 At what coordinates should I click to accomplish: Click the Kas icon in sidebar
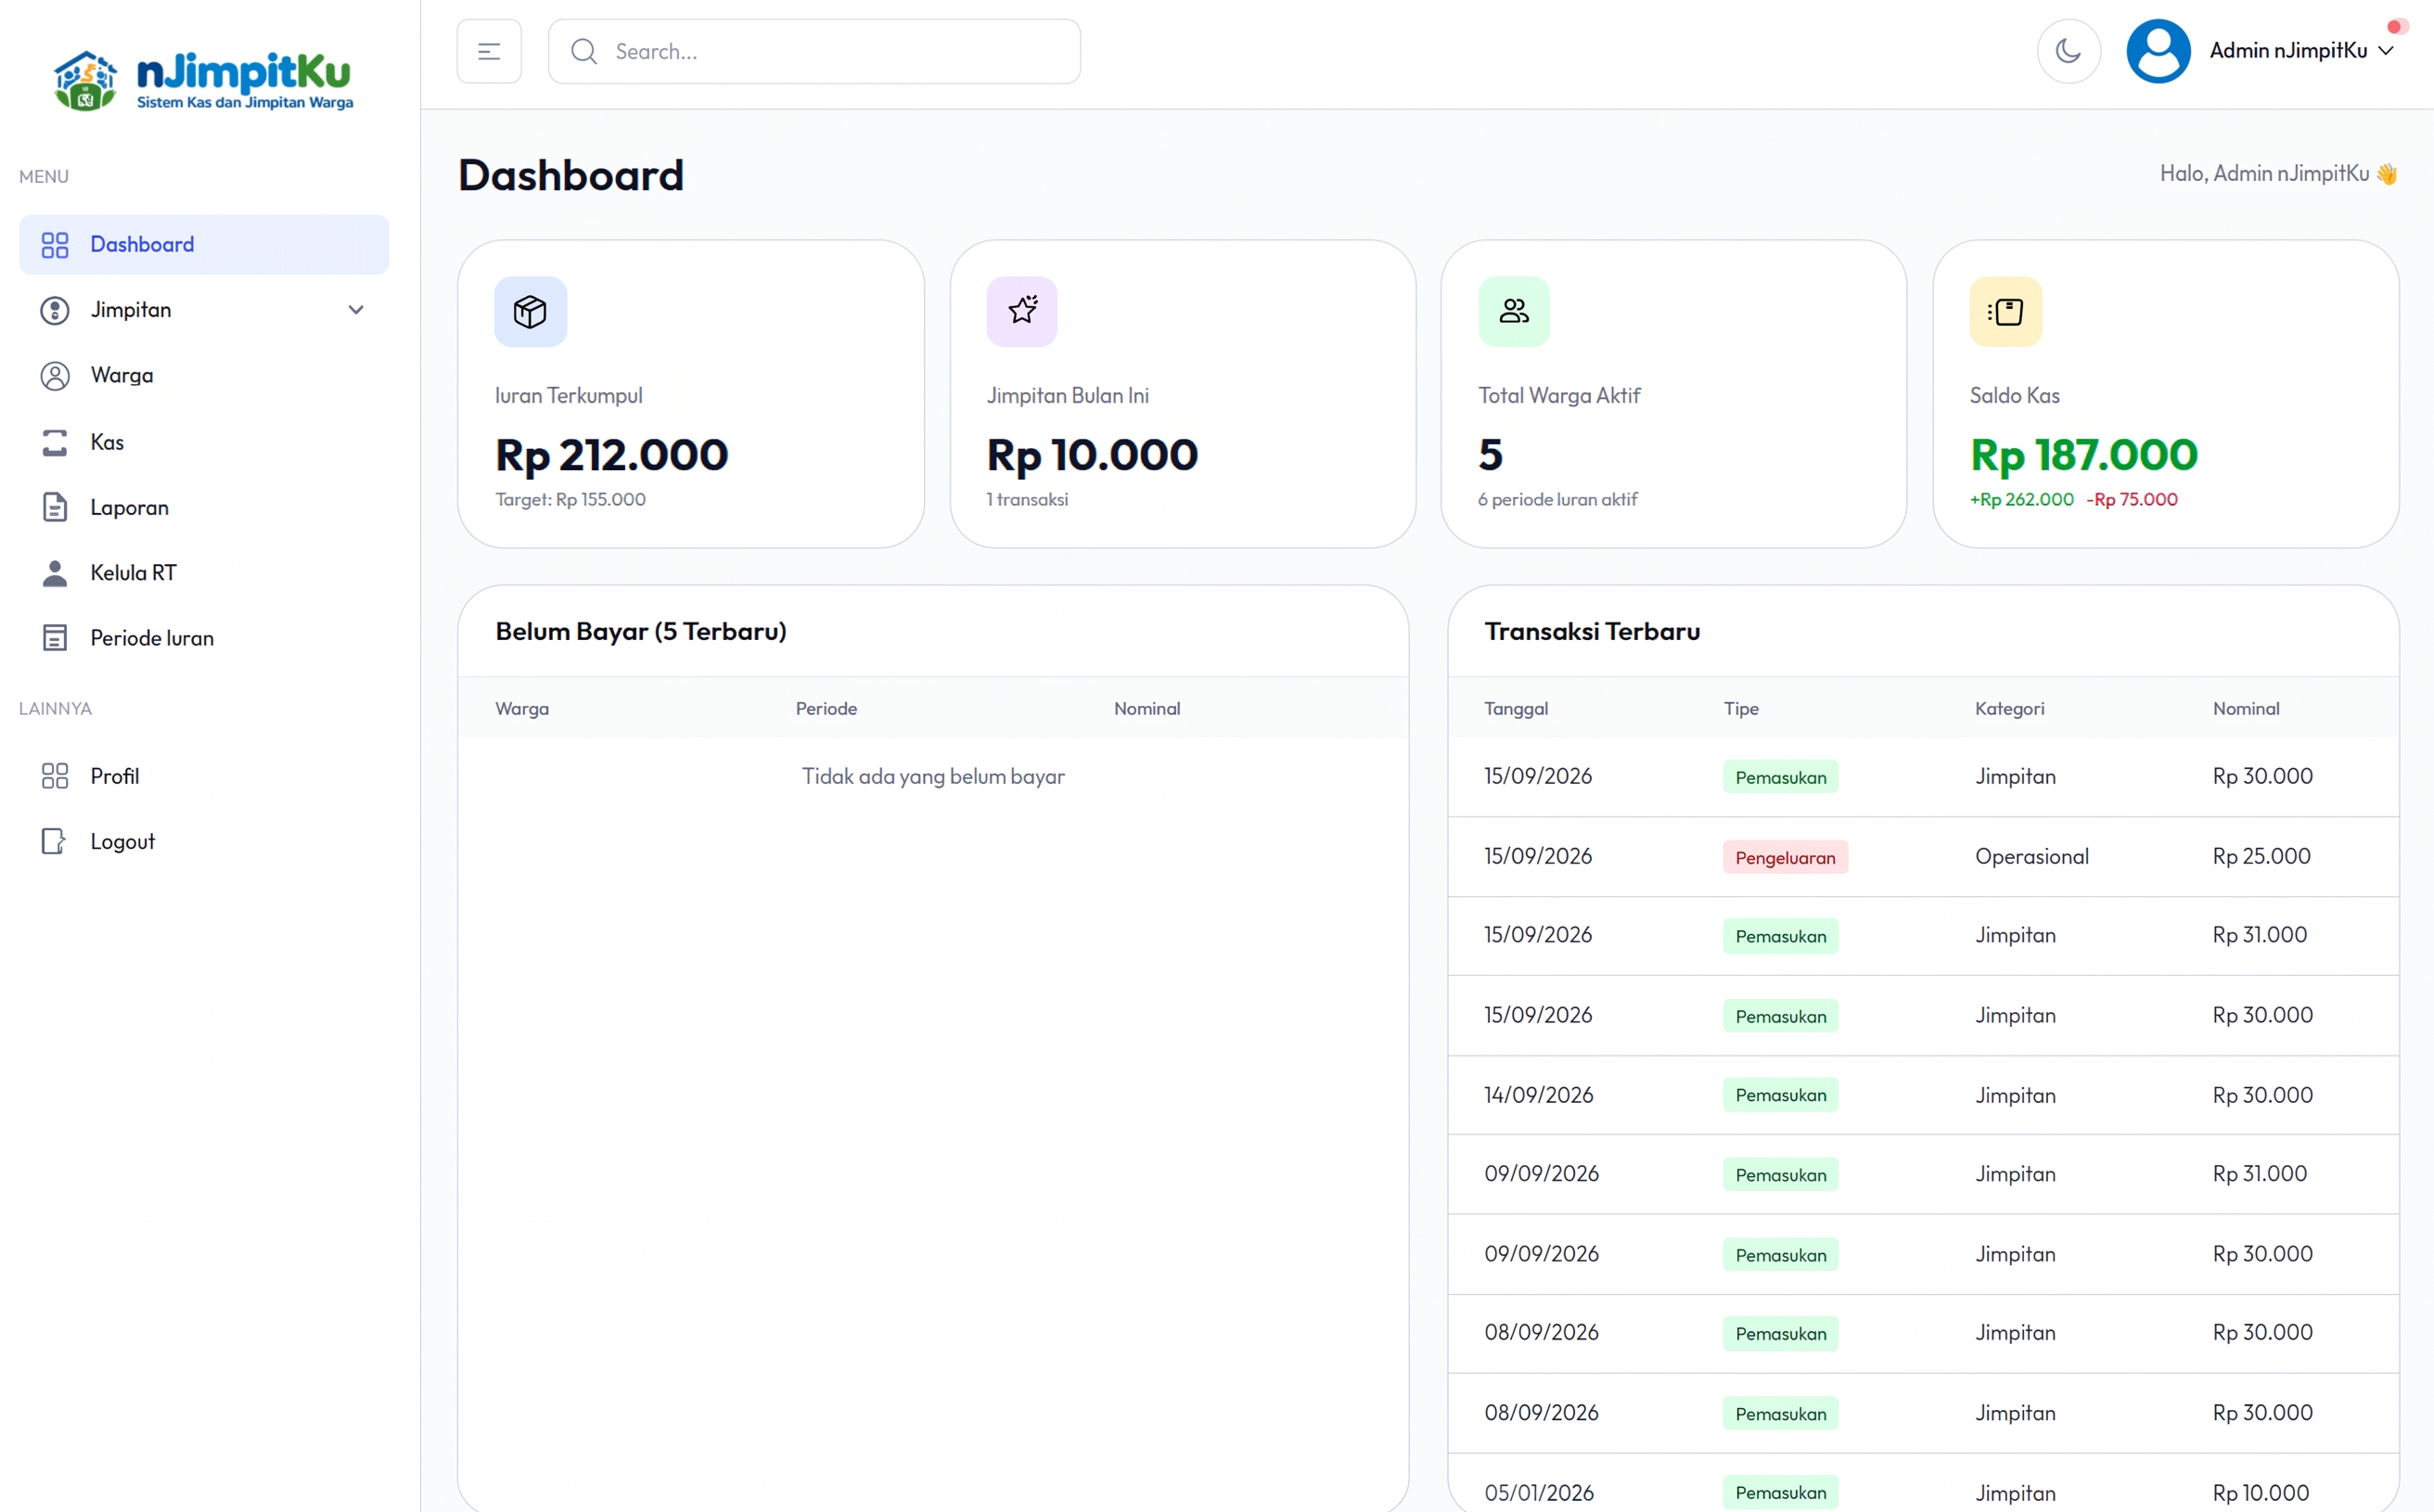tap(55, 442)
